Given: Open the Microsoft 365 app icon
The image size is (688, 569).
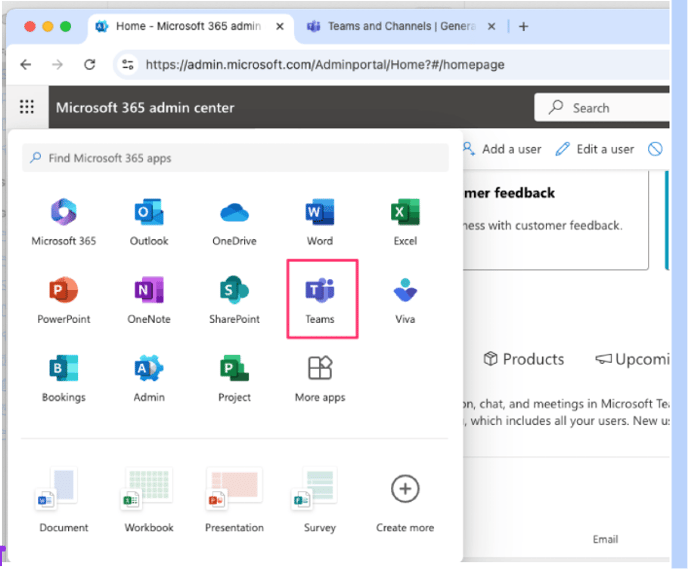Looking at the screenshot, I should (x=64, y=212).
